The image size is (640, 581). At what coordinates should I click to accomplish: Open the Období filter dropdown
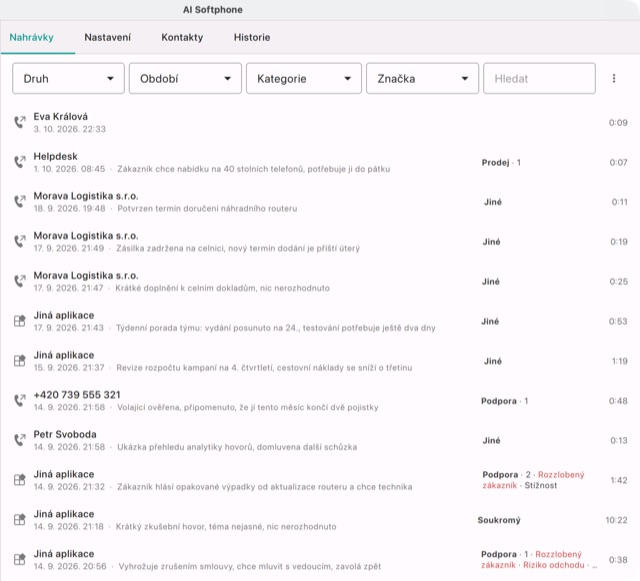coord(185,78)
